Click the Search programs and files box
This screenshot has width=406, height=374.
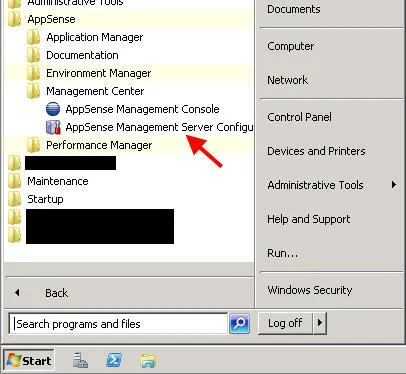[118, 323]
